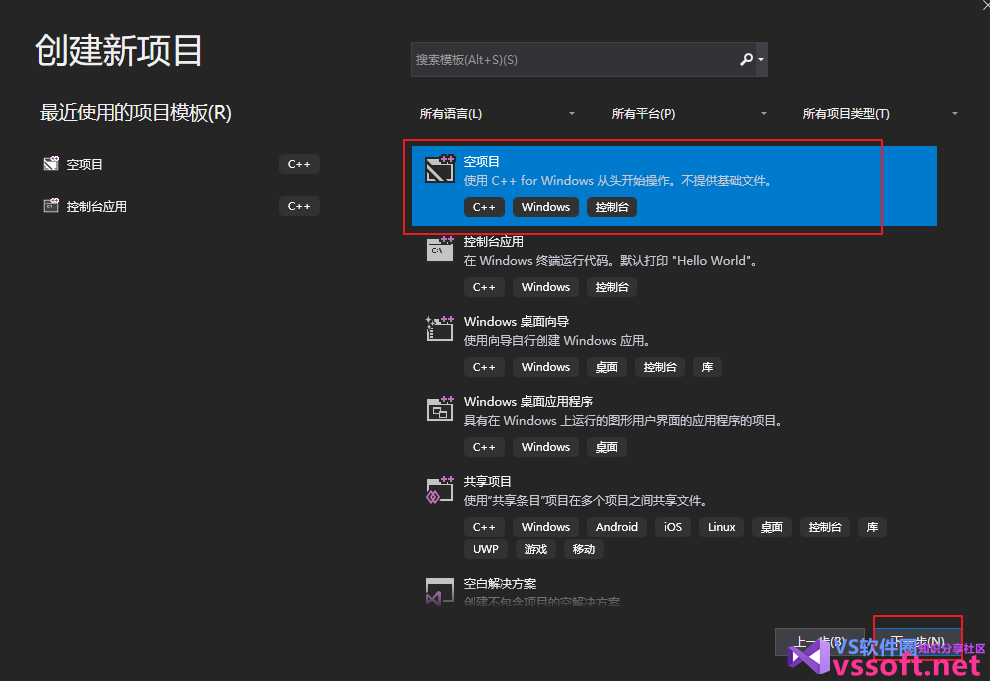The height and width of the screenshot is (681, 990).
Task: Click the Windows 桌面应用程序 template icon
Action: pos(439,408)
